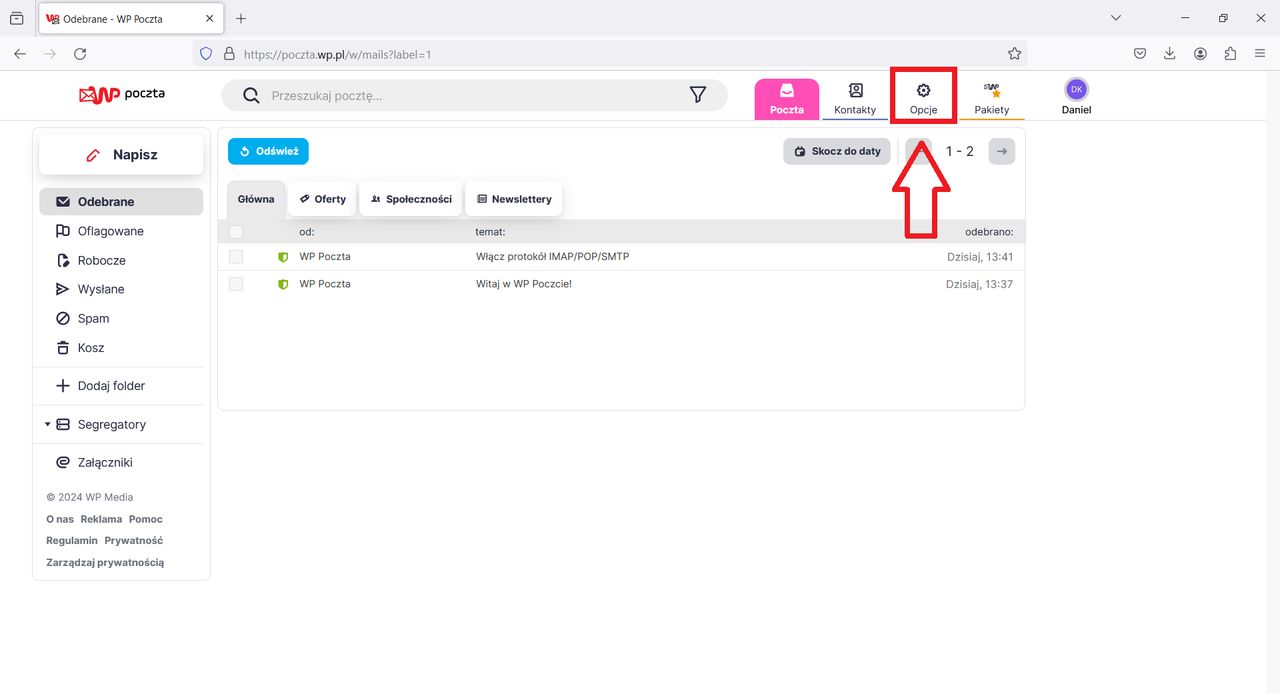Click the WP Poczta logo
This screenshot has width=1280, height=694.
coord(122,94)
